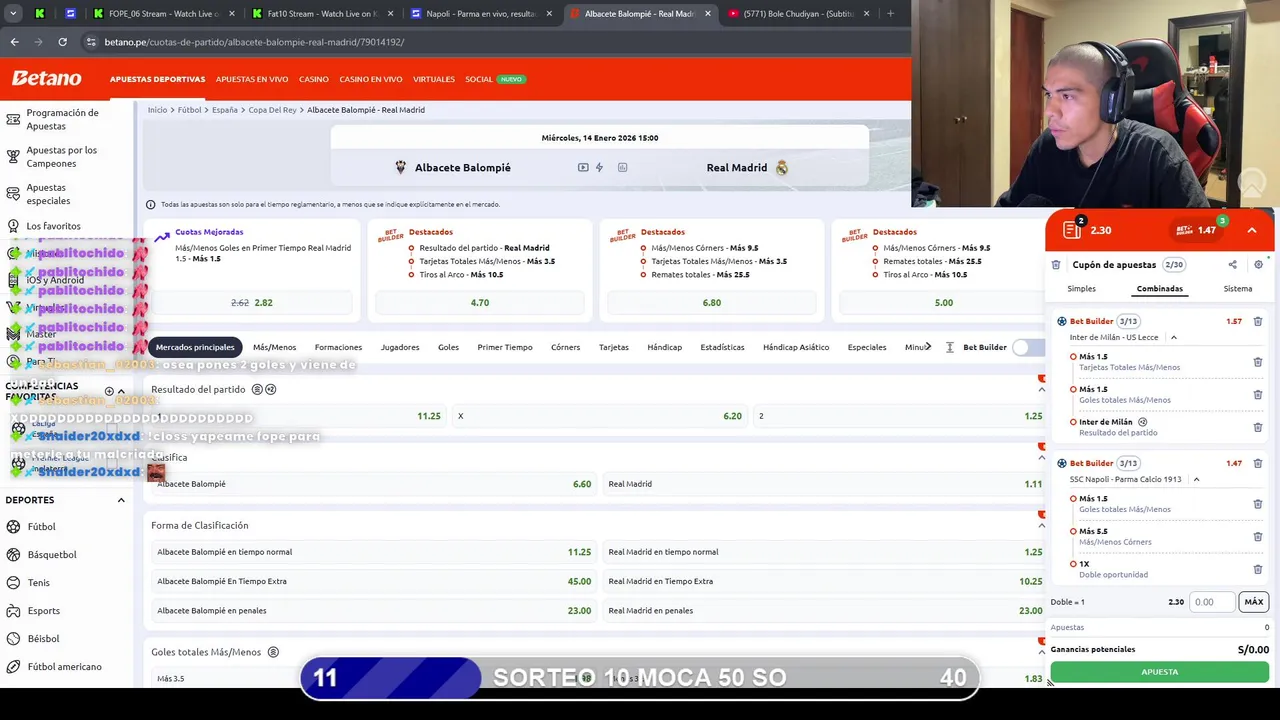Share the bet coupon
This screenshot has width=1280, height=720.
tap(1232, 265)
